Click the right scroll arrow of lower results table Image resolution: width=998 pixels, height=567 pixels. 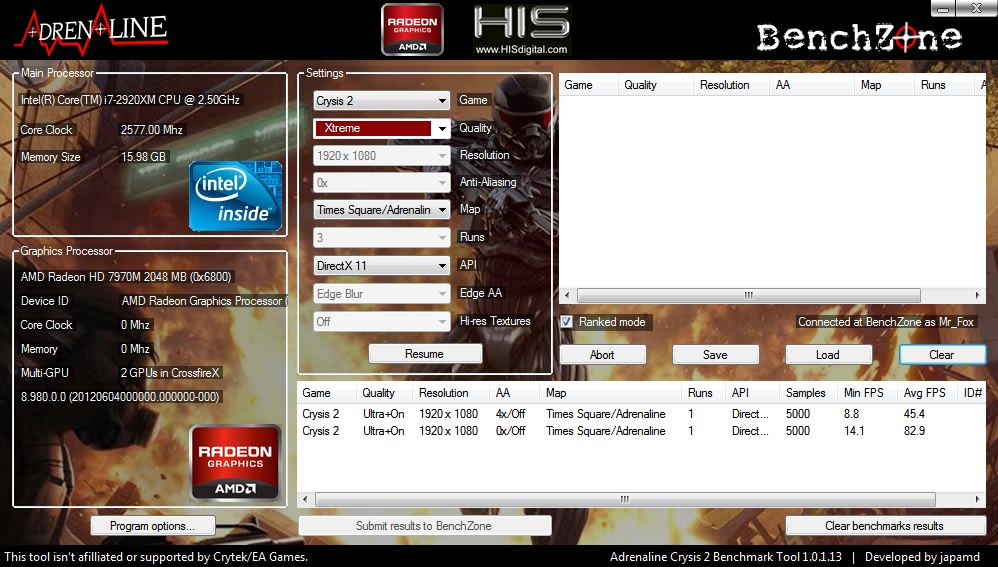[x=978, y=500]
